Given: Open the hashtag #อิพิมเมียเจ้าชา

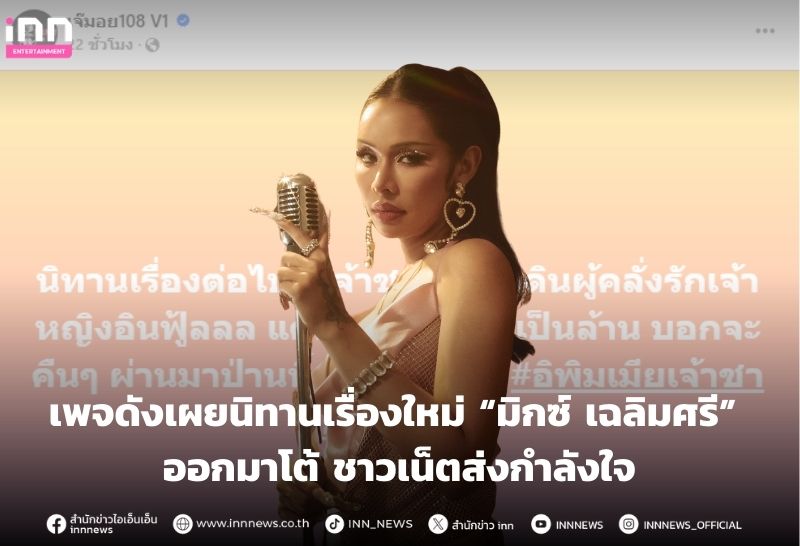Looking at the screenshot, I should pyautogui.click(x=638, y=377).
